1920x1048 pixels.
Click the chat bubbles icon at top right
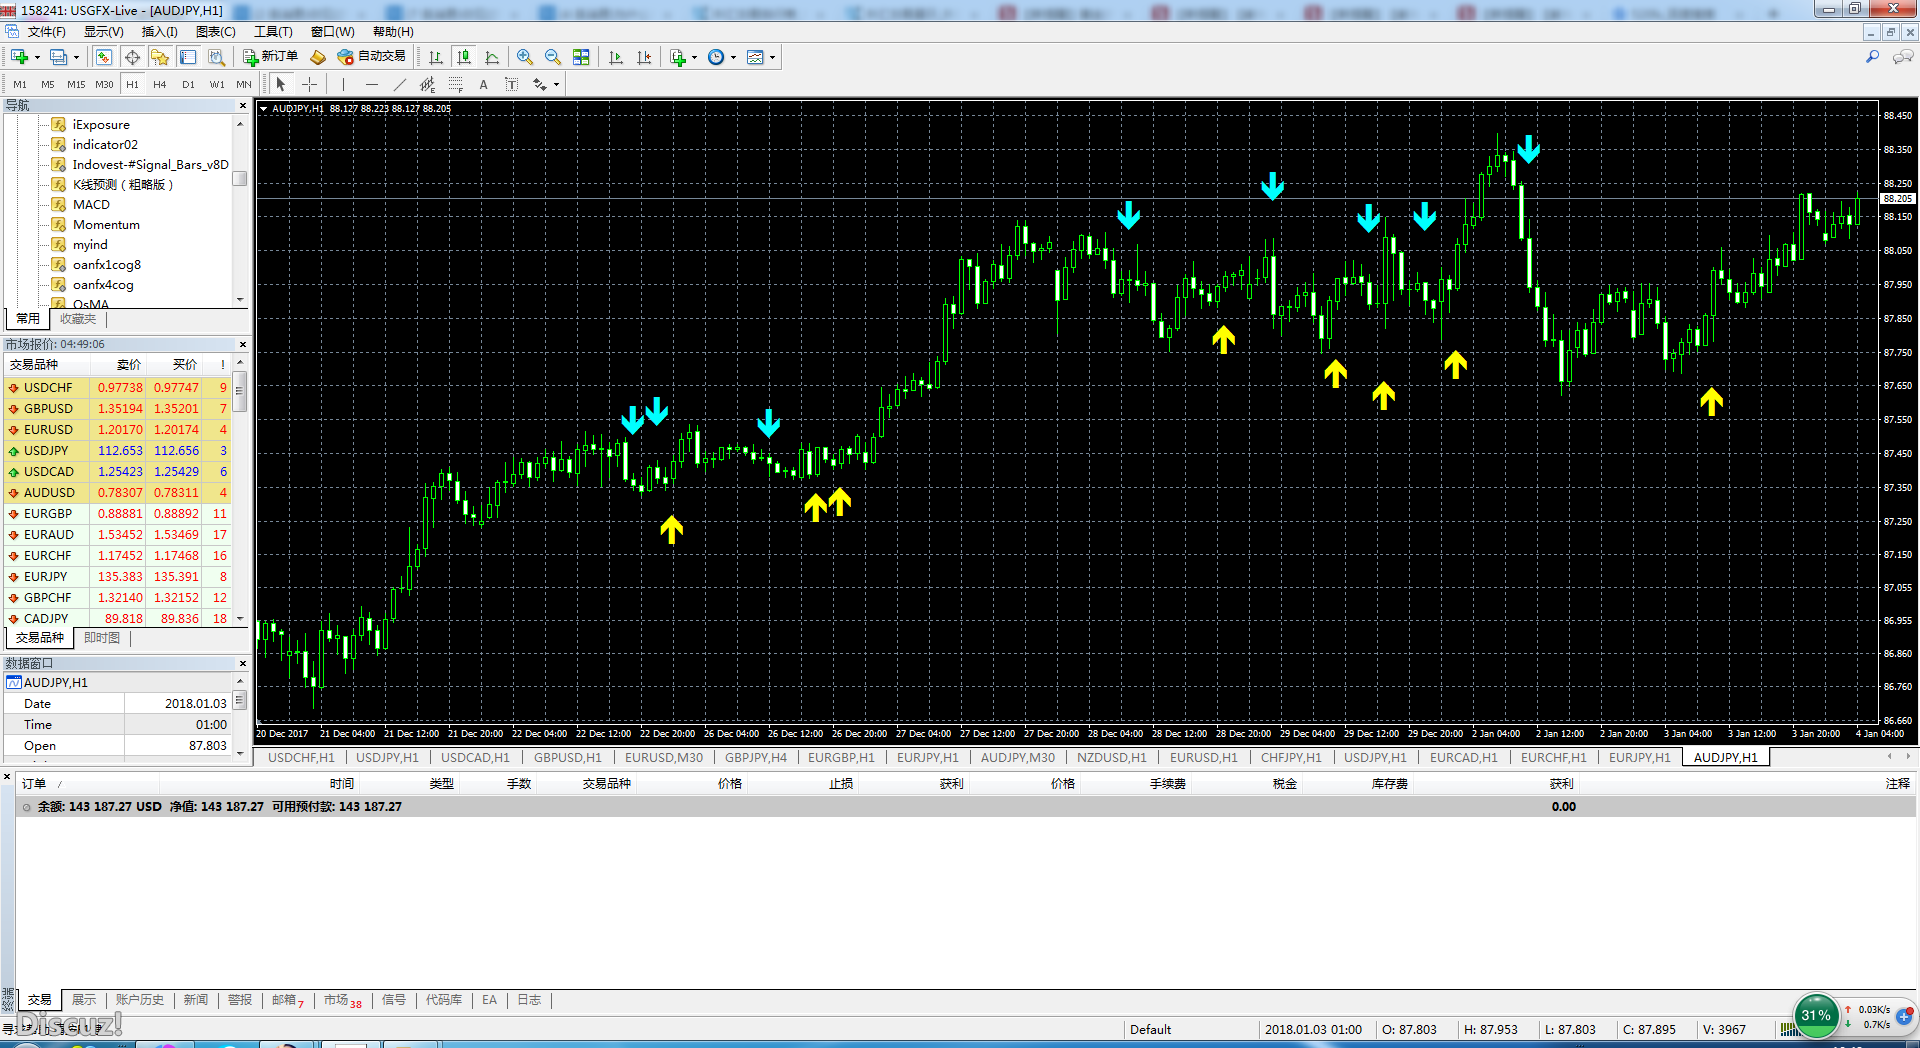point(1903,57)
